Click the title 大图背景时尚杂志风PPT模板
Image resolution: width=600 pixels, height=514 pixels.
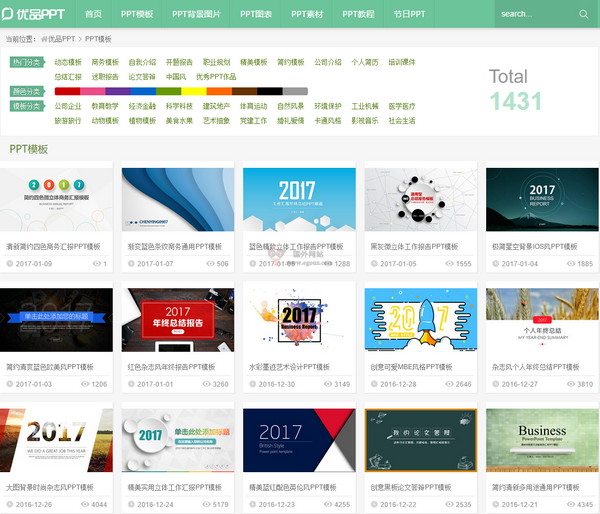(50, 487)
